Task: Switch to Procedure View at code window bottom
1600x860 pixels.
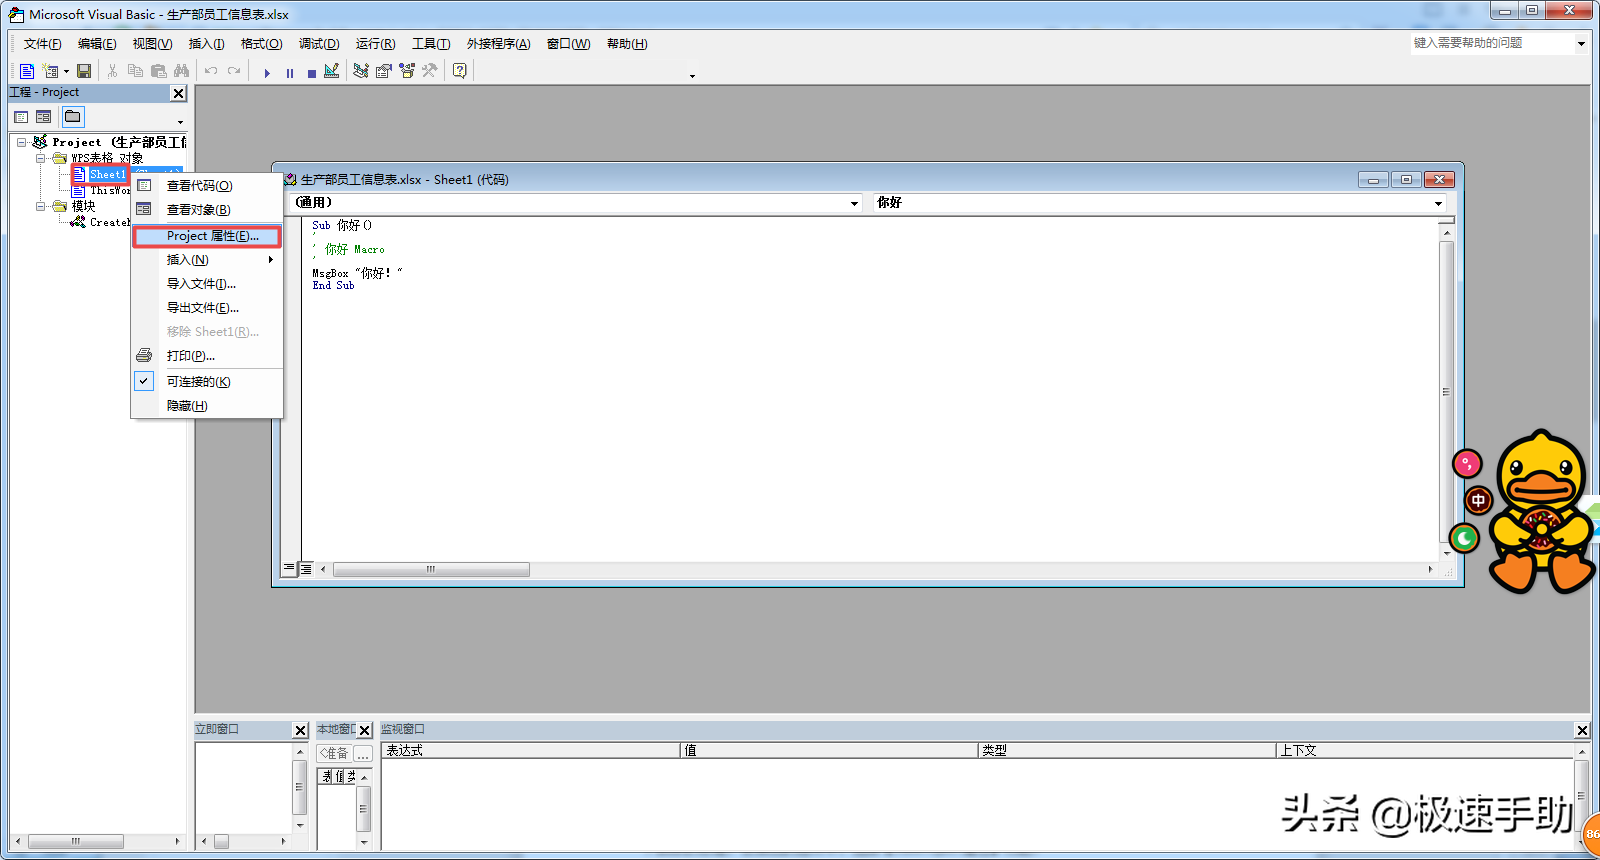Action: click(289, 569)
